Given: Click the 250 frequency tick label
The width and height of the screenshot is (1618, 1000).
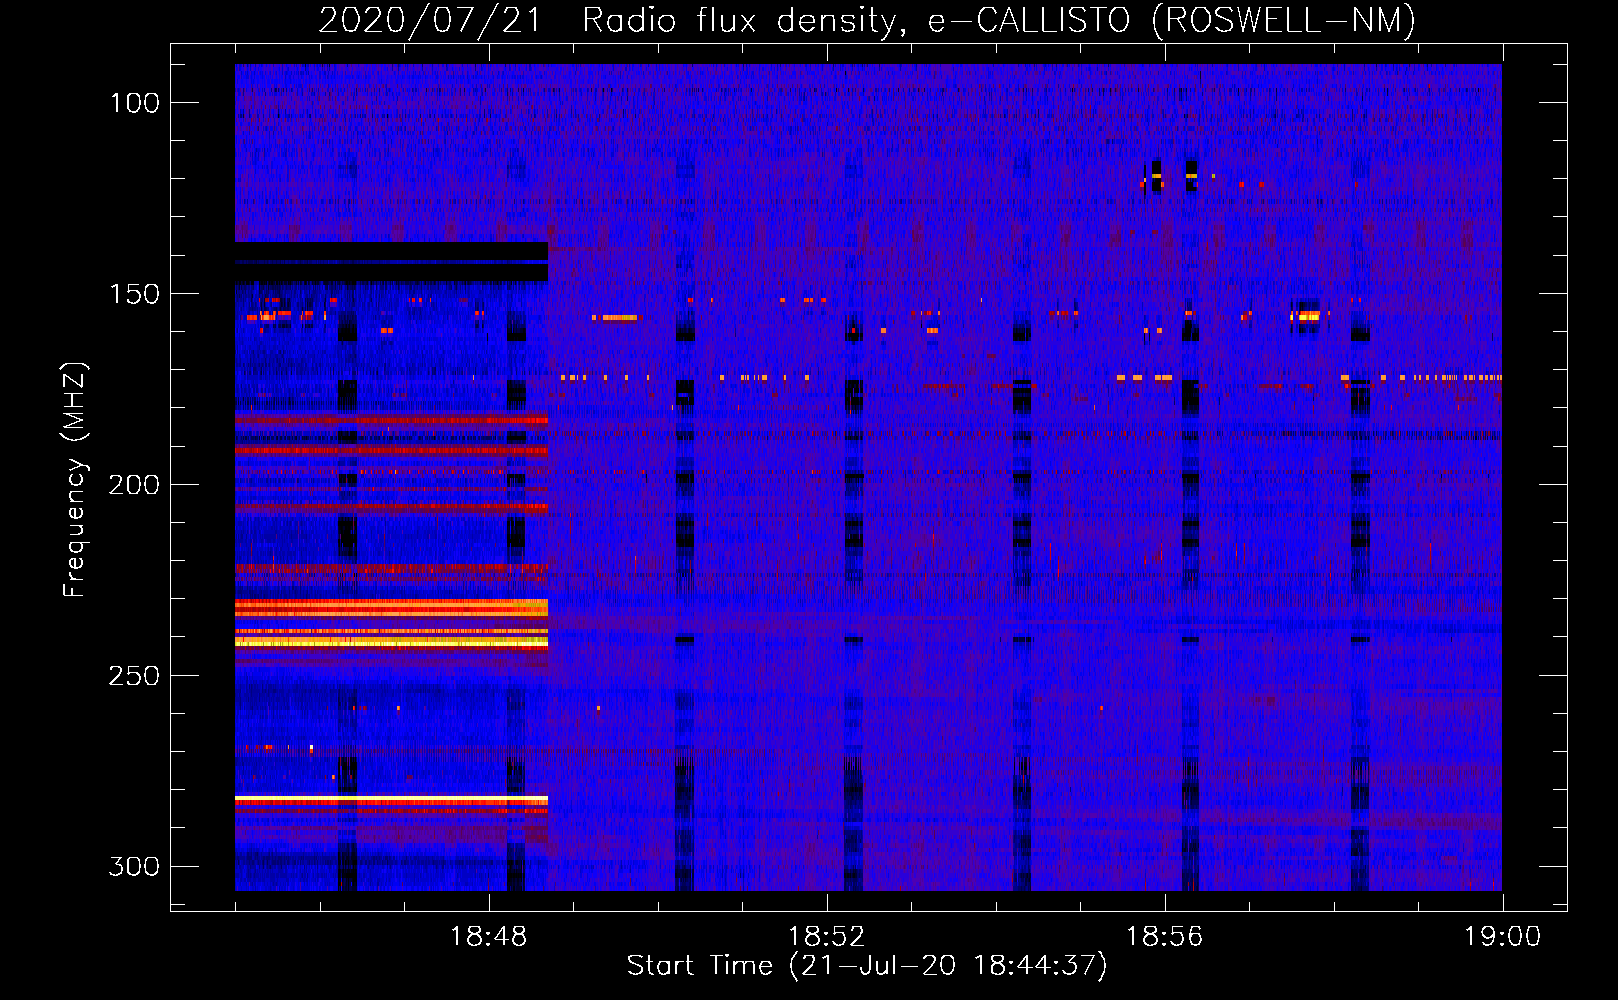Looking at the screenshot, I should 134,676.
